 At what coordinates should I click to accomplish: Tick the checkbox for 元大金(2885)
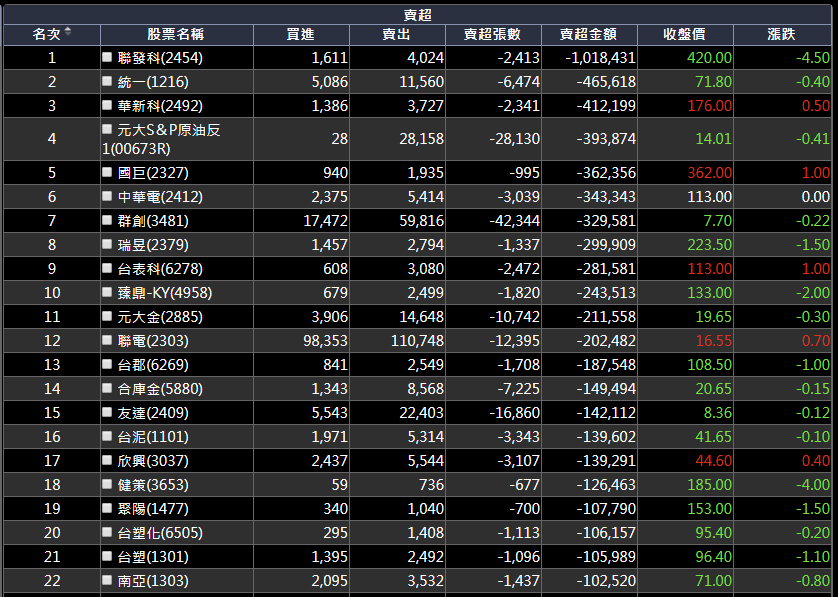pyautogui.click(x=107, y=316)
